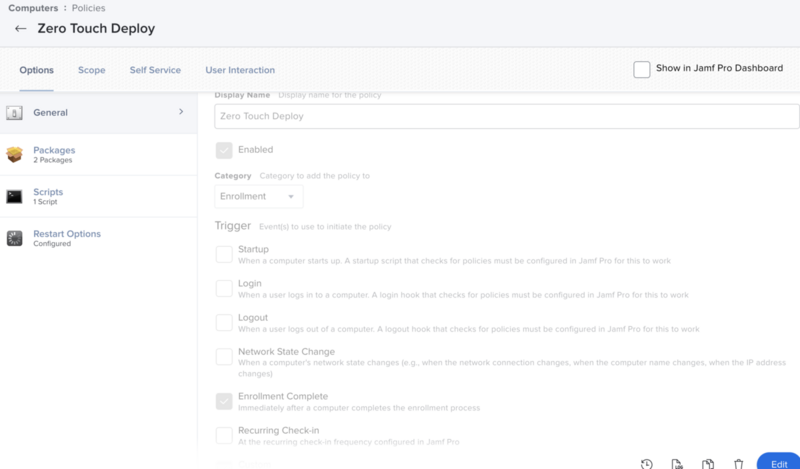The image size is (800, 469).
Task: Open the Category Enrollment dropdown
Action: click(x=259, y=196)
